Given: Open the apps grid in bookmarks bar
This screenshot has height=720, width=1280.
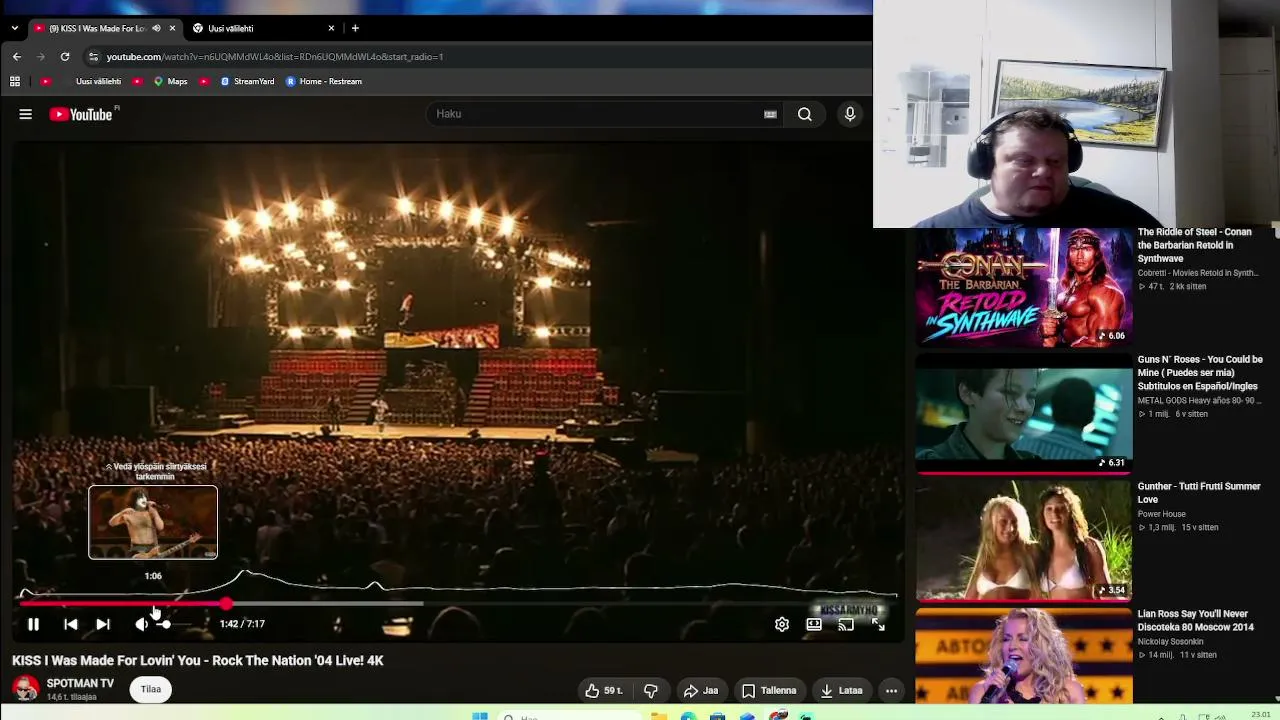Looking at the screenshot, I should (15, 81).
